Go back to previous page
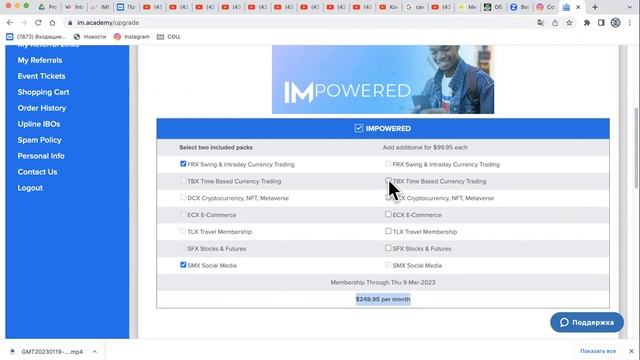This screenshot has width=640, height=360. (10, 23)
